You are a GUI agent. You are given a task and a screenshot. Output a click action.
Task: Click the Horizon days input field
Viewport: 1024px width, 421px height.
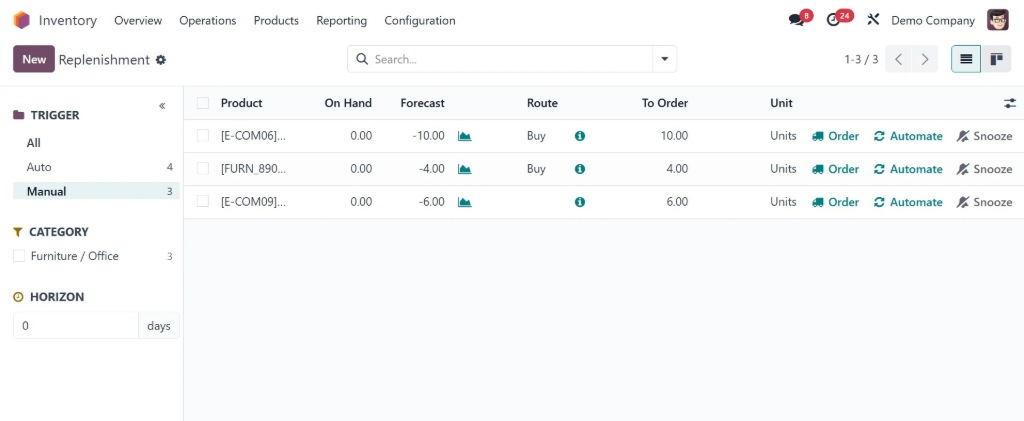[75, 326]
